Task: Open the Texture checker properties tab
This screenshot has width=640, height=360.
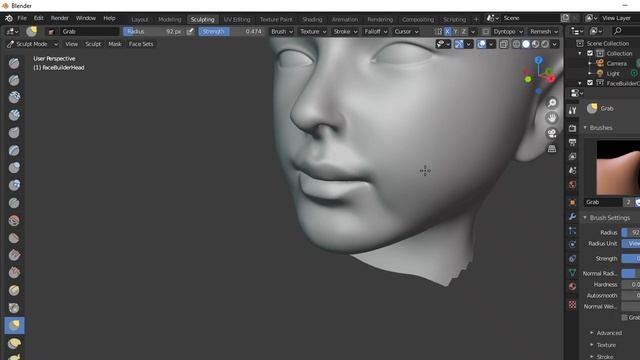Action: tap(572, 304)
